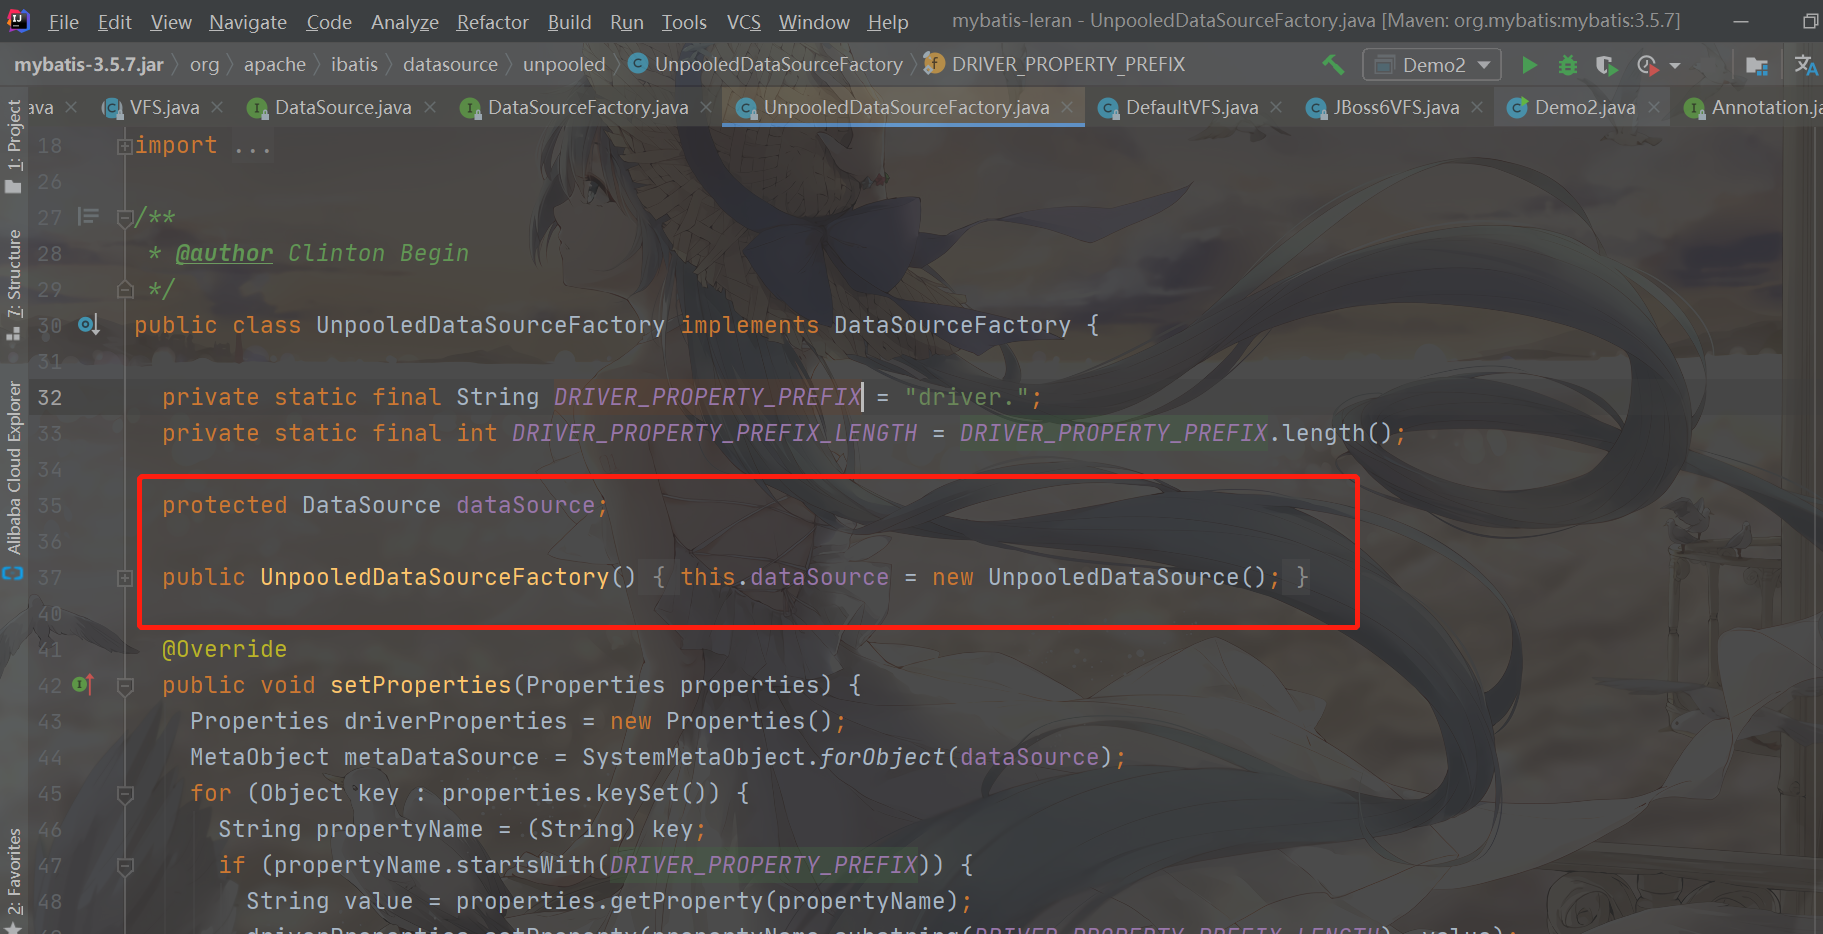This screenshot has height=934, width=1823.
Task: Click the Profiler run clock icon
Action: 1647,65
